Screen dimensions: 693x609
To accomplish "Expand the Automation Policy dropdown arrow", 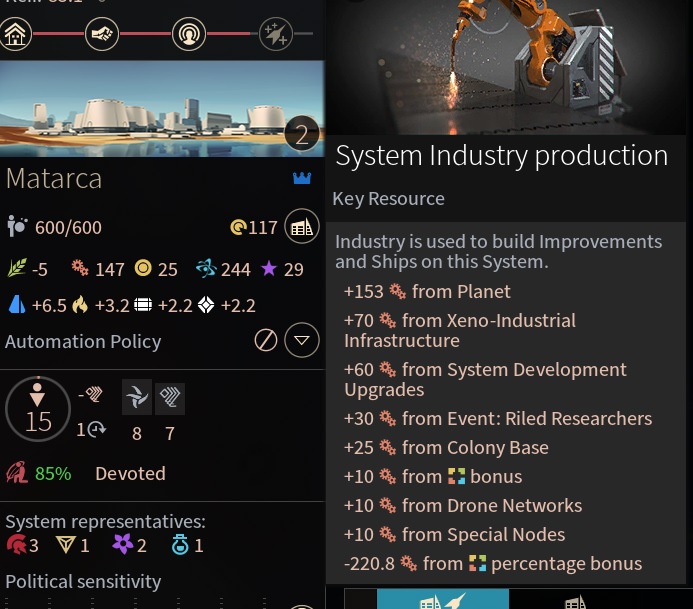I will tap(301, 341).
